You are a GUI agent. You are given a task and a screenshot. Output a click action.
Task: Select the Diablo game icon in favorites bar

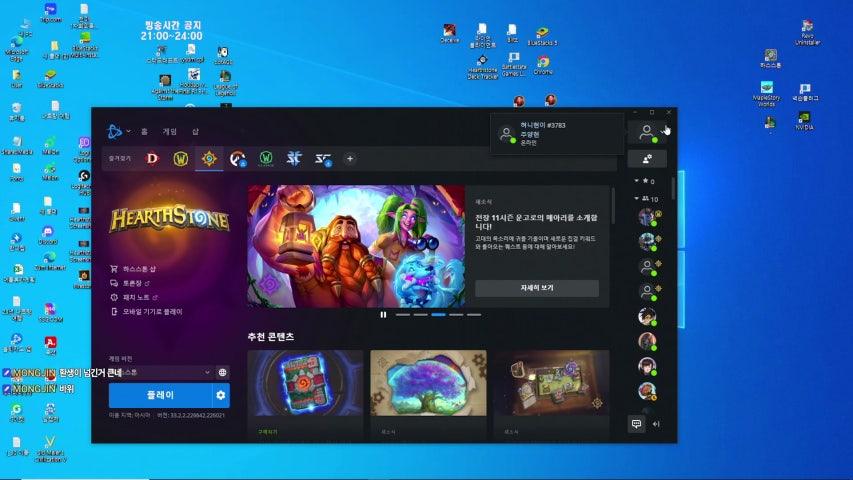click(x=152, y=159)
